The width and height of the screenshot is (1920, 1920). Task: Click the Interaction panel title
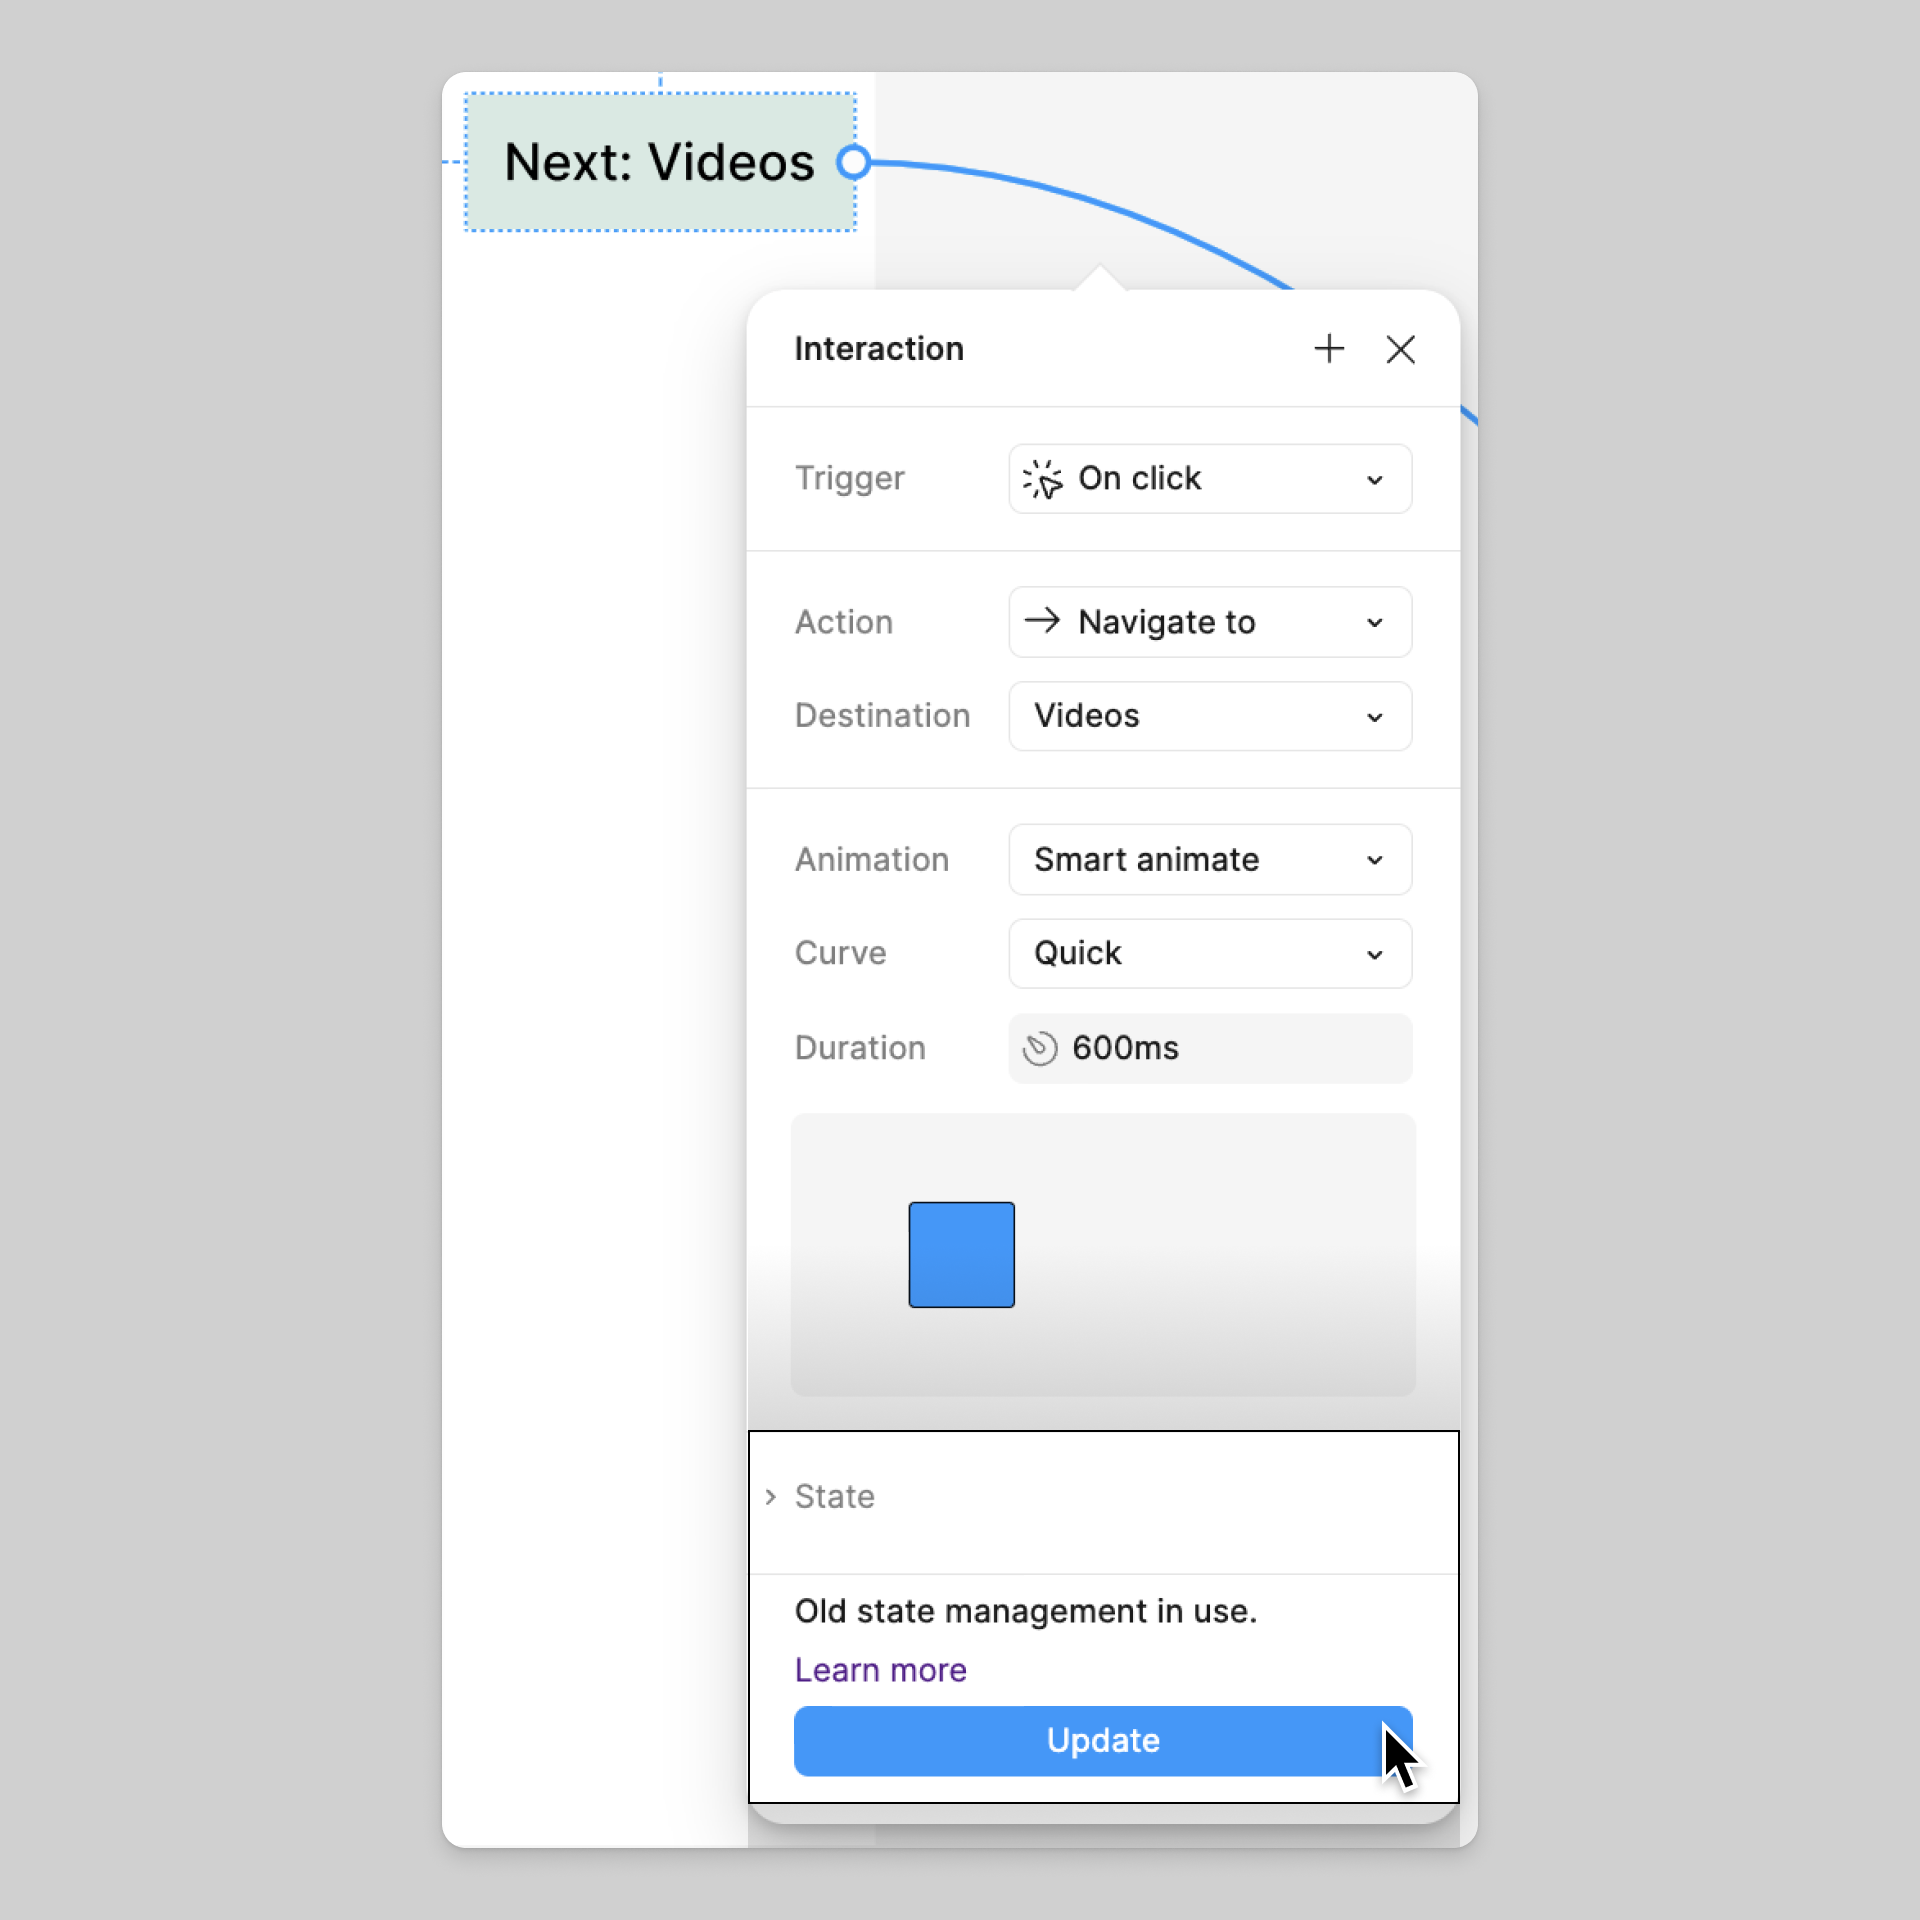879,349
